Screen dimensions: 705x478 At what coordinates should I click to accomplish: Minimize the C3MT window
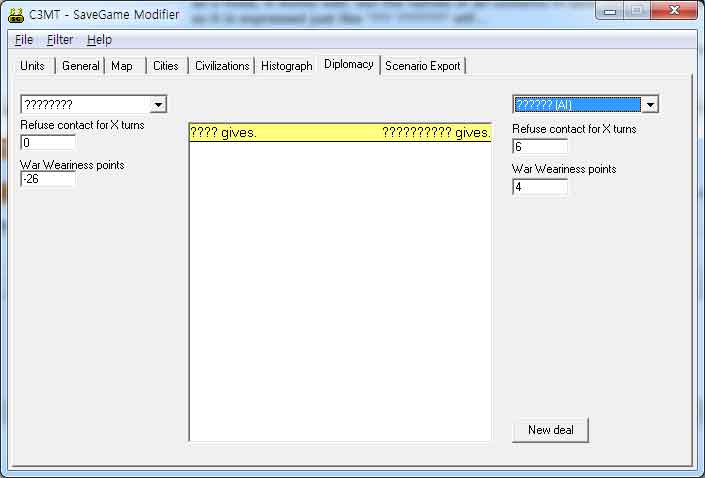tap(610, 11)
